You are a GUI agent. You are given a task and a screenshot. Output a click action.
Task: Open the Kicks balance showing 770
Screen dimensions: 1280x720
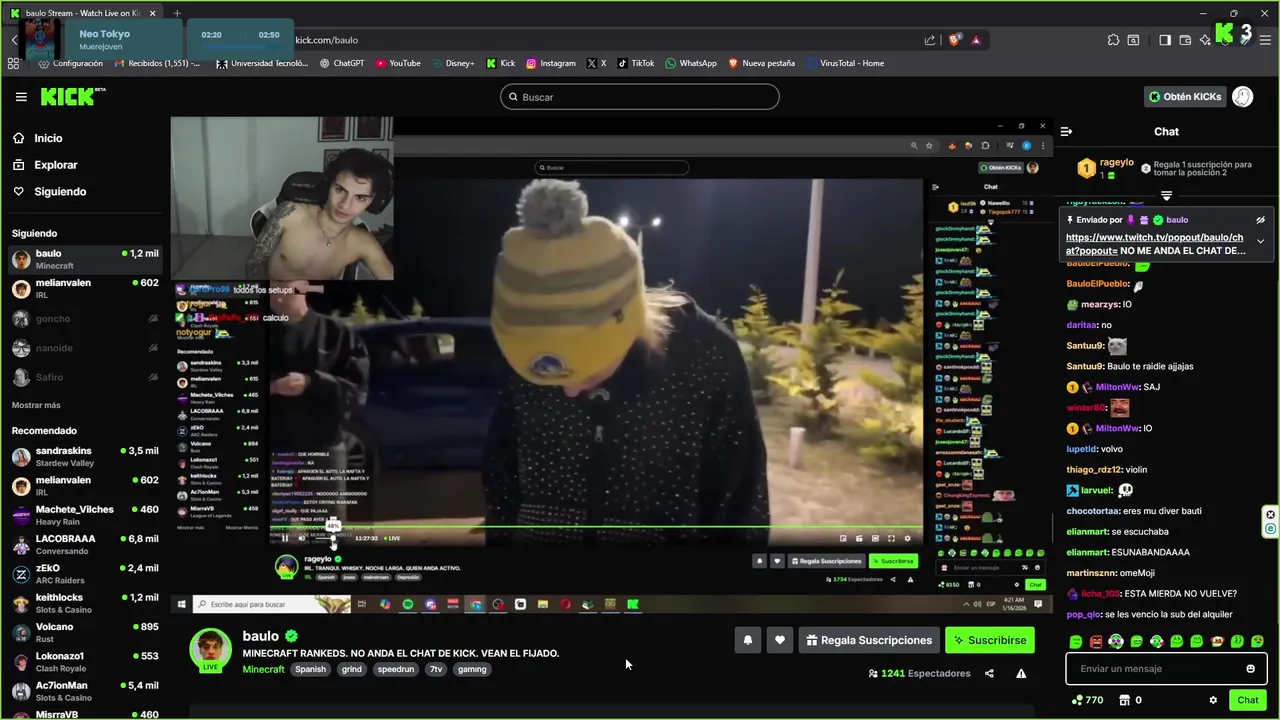pos(1087,700)
